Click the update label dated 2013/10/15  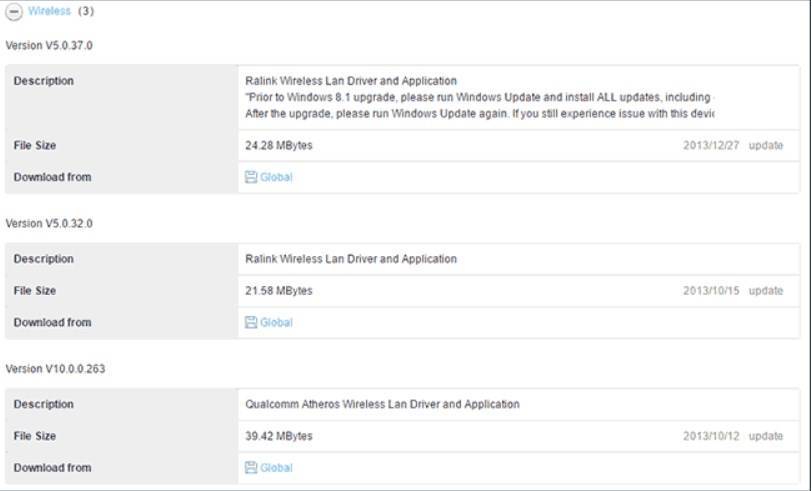(x=766, y=291)
